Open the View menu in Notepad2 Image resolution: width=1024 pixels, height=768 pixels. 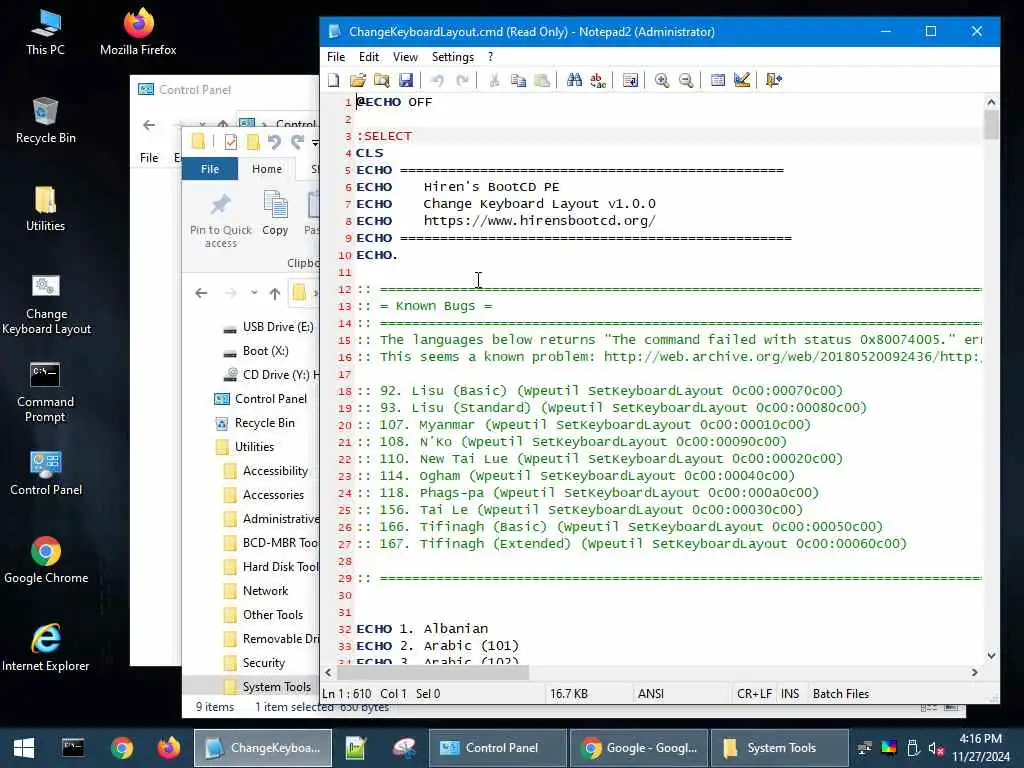(x=405, y=57)
